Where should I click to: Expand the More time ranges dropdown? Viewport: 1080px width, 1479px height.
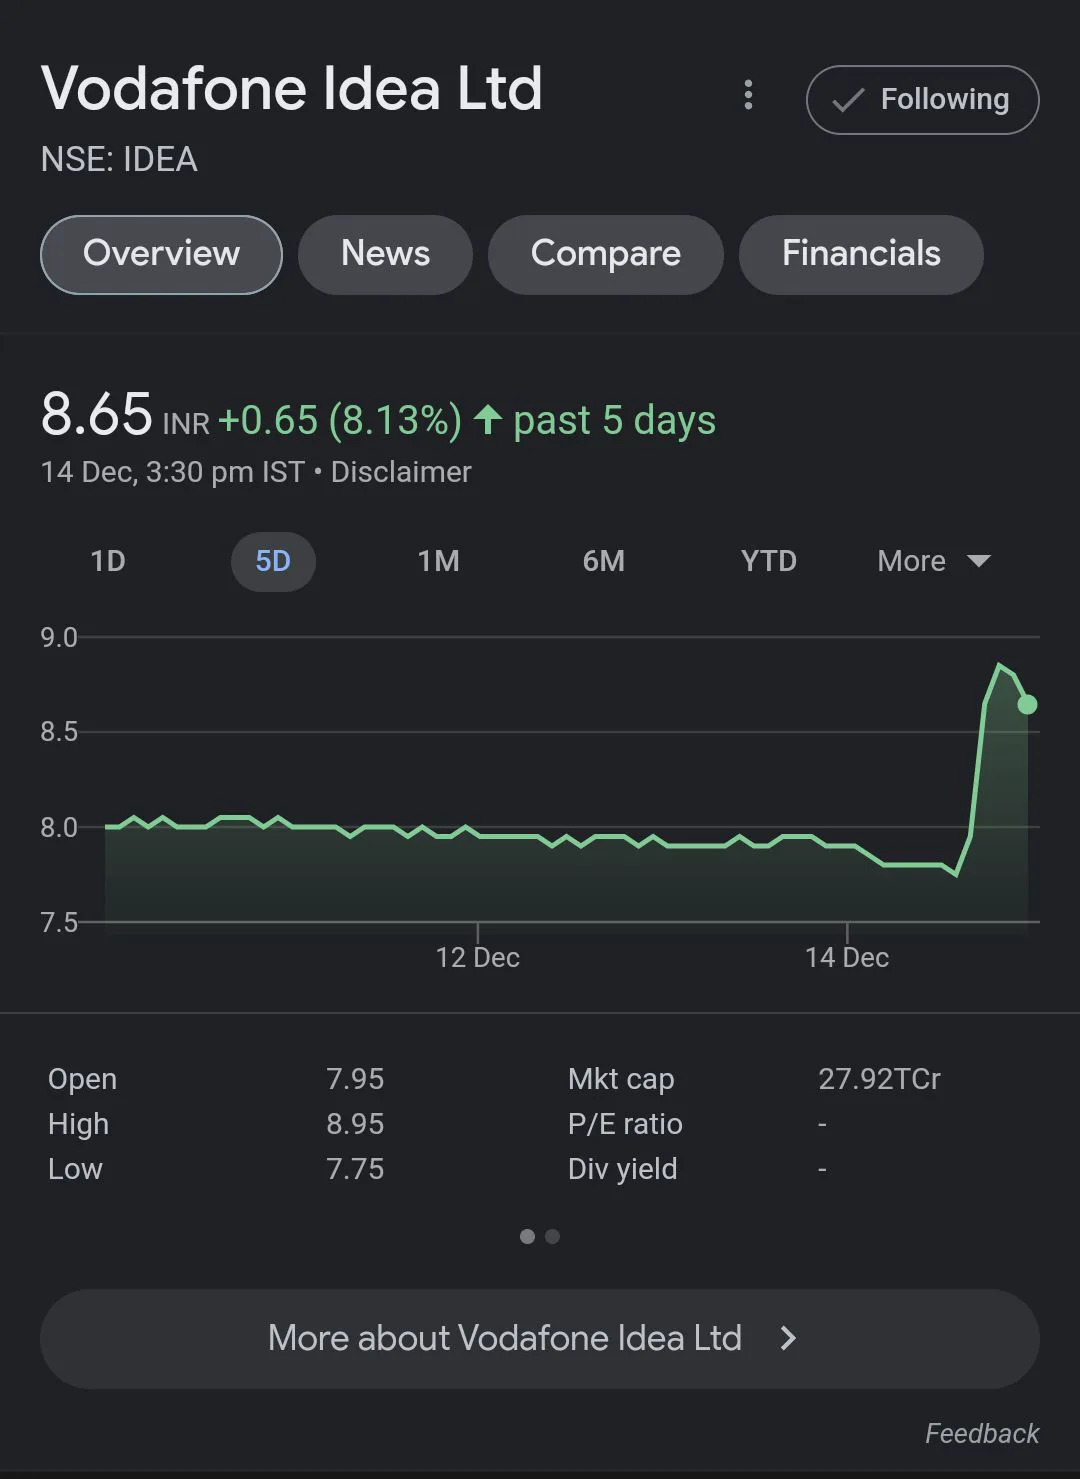pyautogui.click(x=934, y=561)
